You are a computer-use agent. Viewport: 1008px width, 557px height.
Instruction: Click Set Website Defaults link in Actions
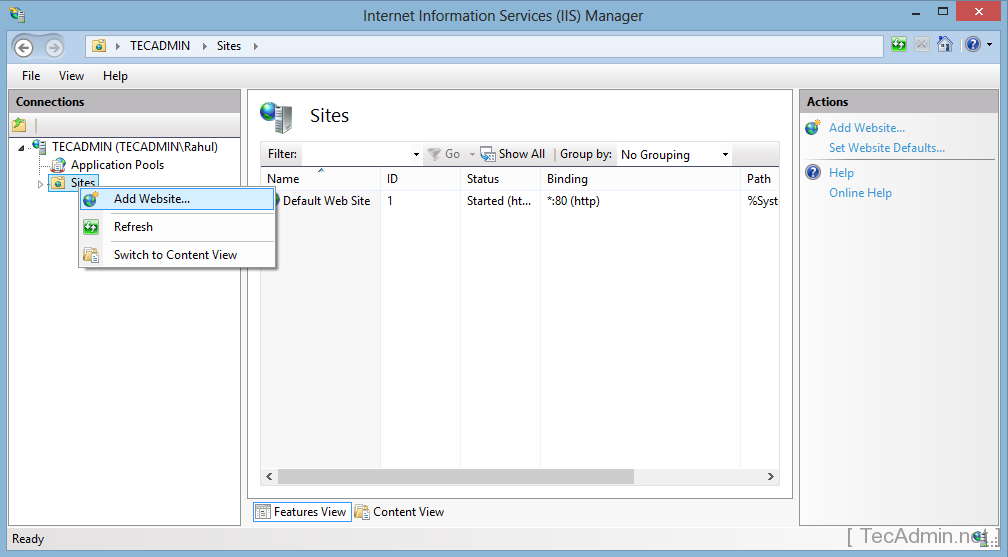click(886, 148)
